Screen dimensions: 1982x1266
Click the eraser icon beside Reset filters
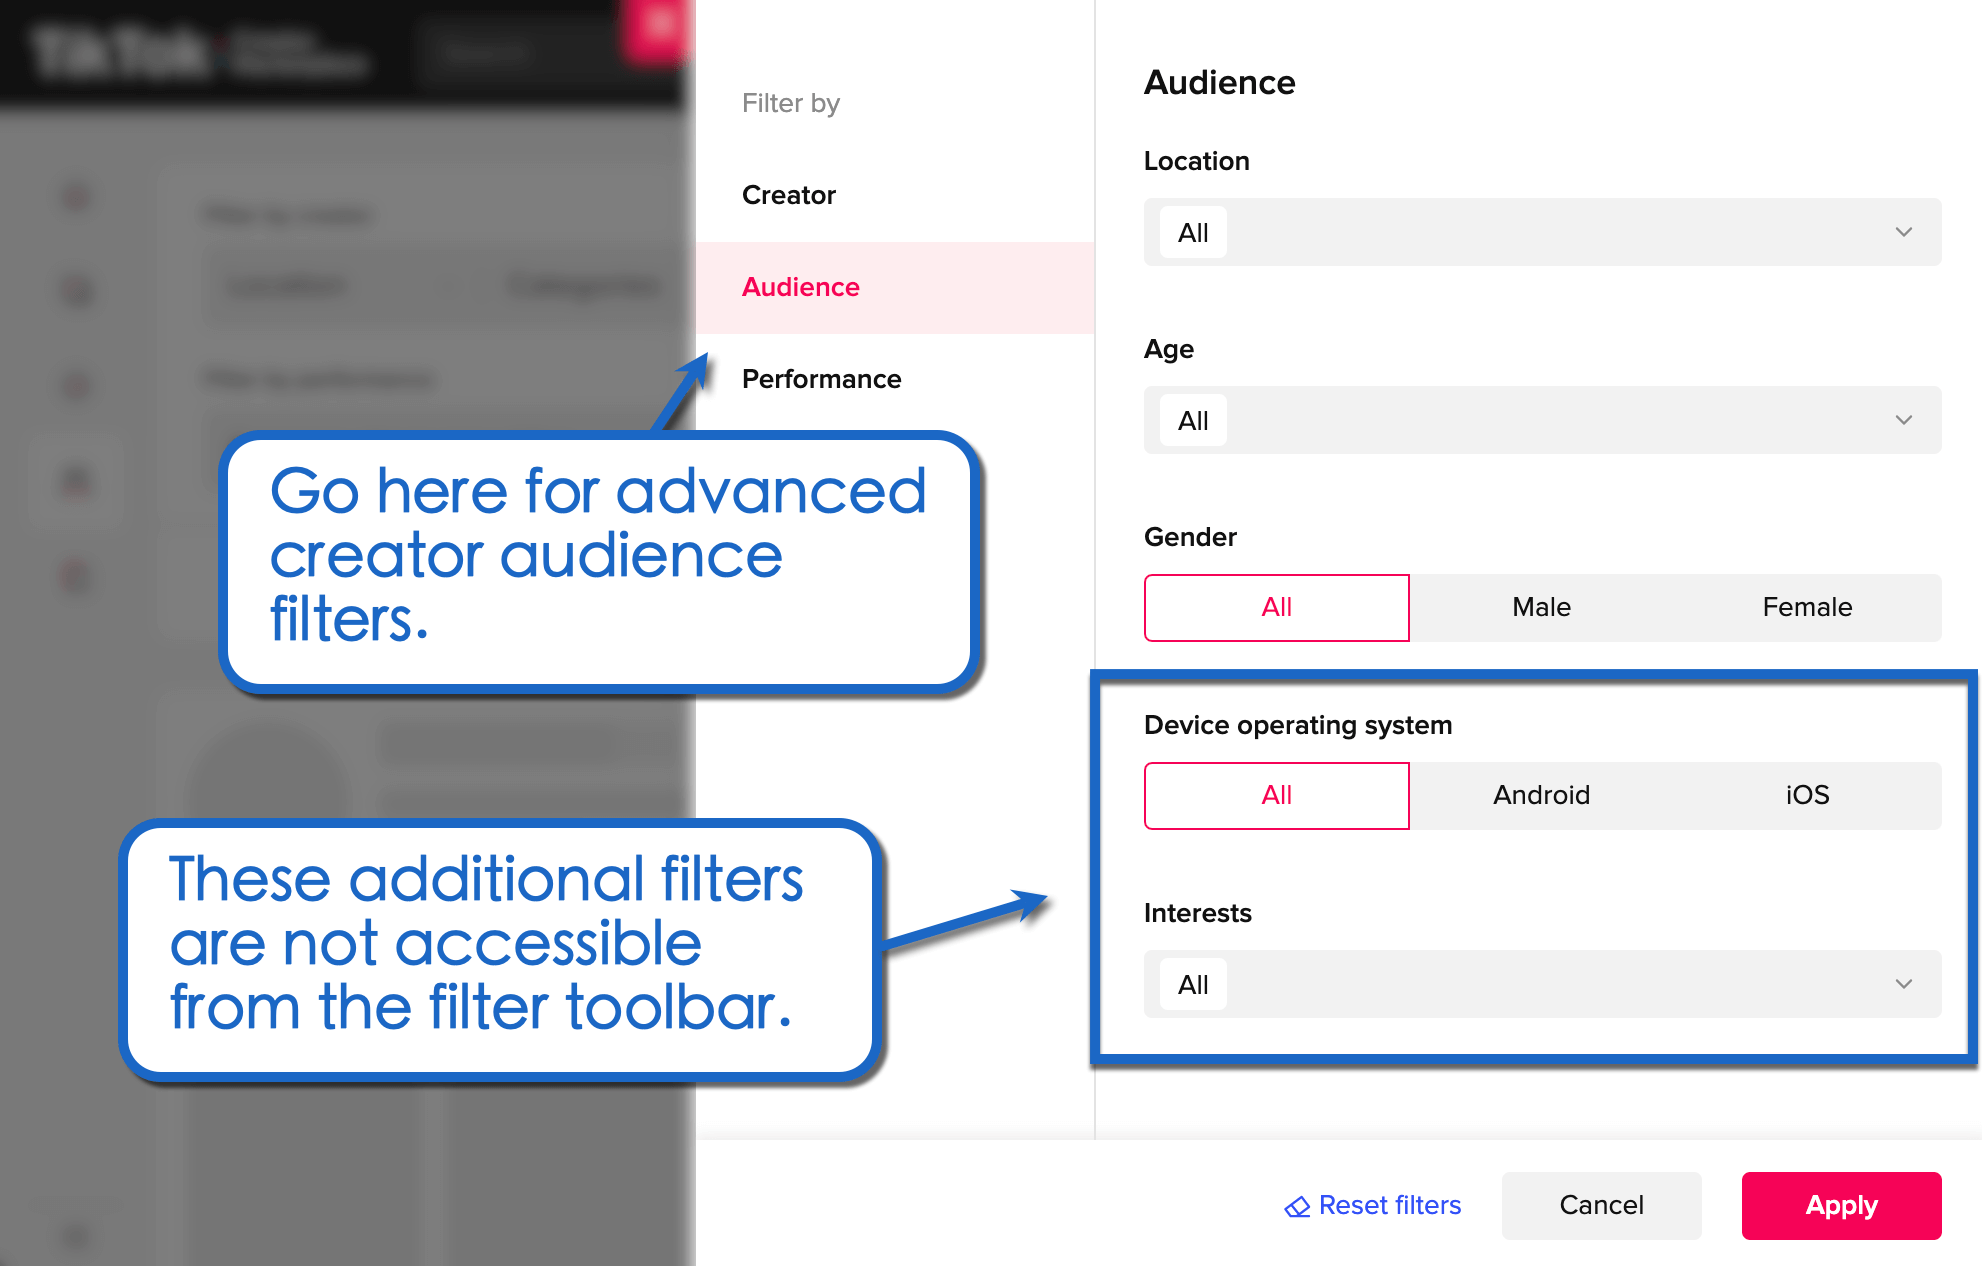[1297, 1206]
